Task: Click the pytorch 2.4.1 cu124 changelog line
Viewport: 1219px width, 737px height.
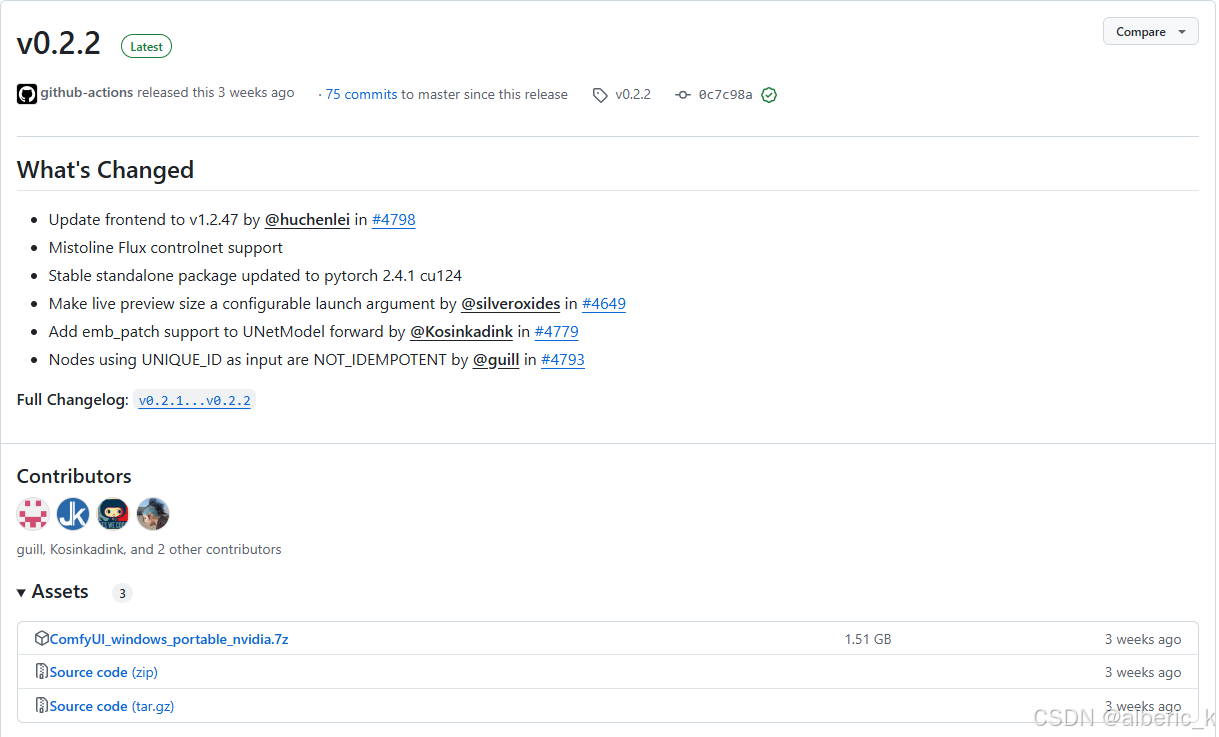Action: click(255, 276)
